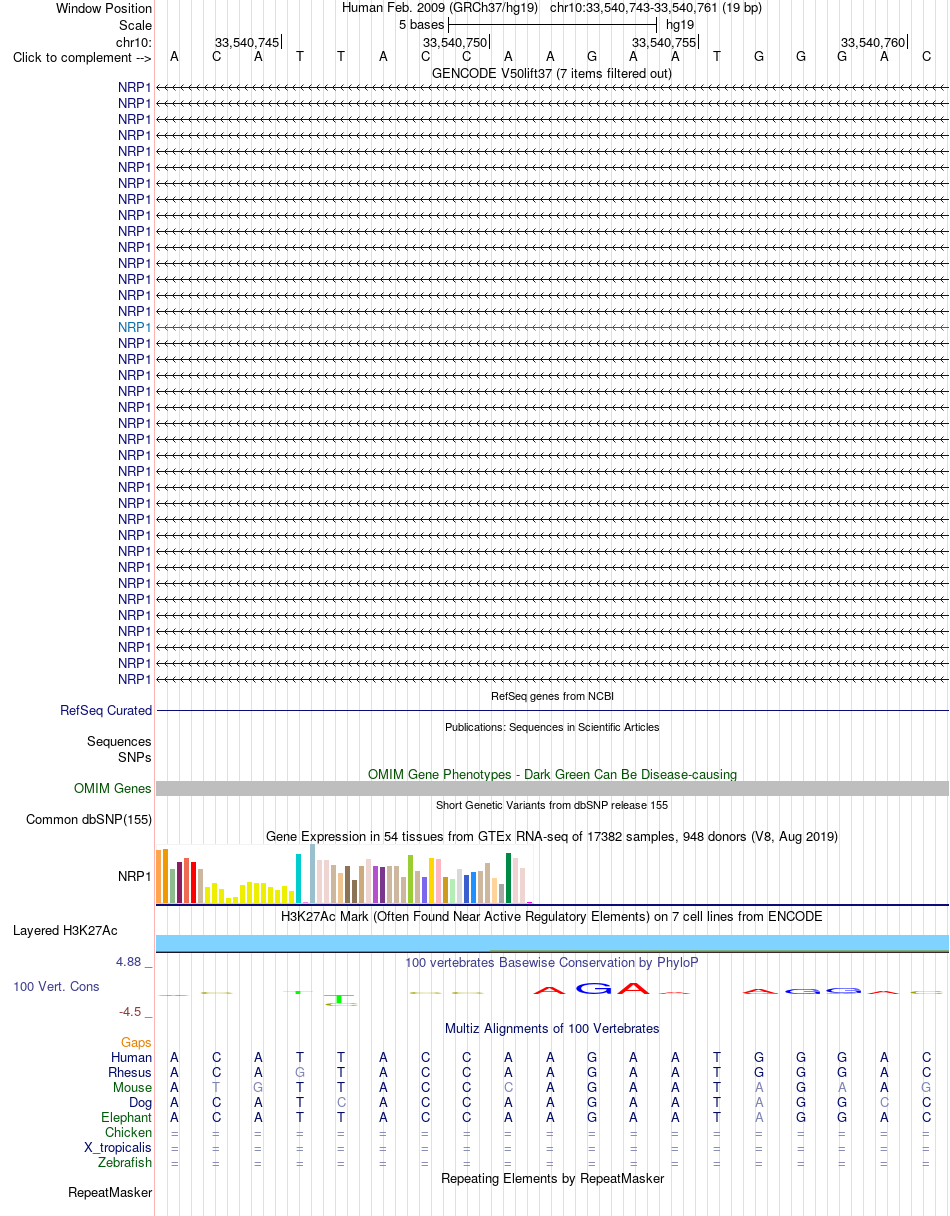Select the Rhesus alignment row label

point(130,1072)
